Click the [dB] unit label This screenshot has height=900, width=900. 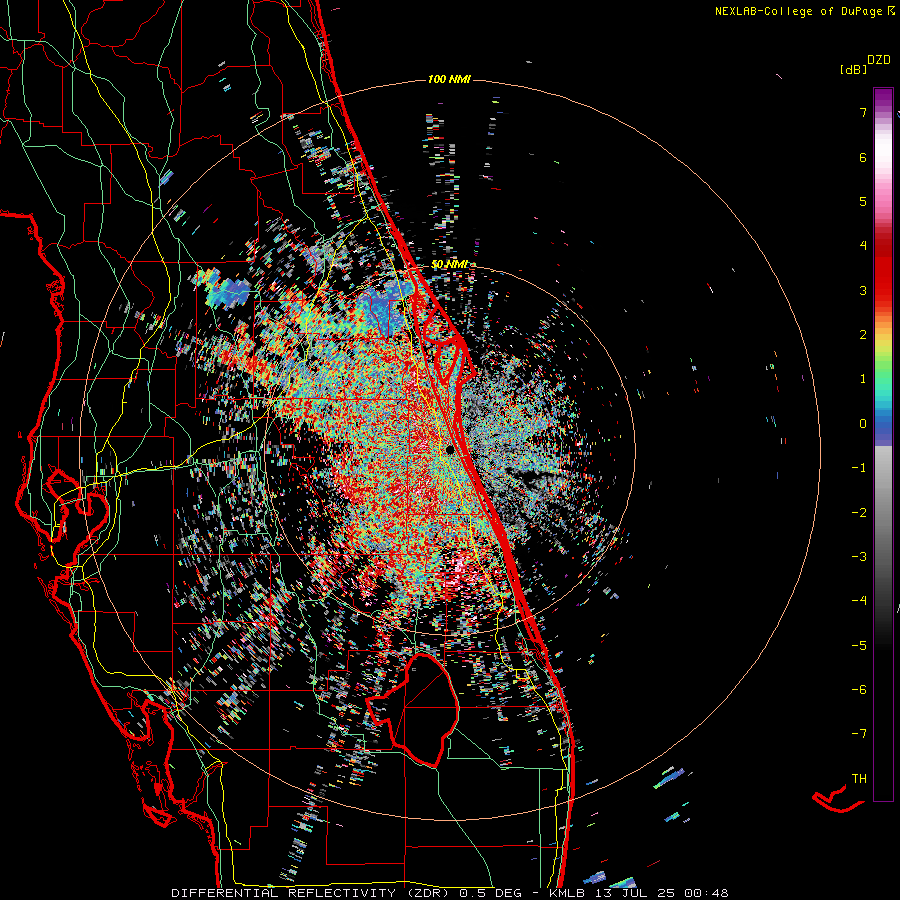[852, 69]
